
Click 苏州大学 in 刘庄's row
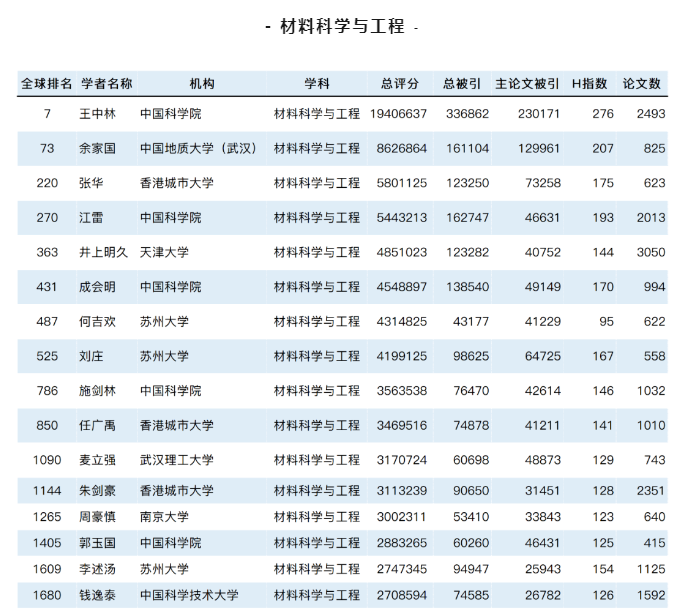[x=164, y=356]
